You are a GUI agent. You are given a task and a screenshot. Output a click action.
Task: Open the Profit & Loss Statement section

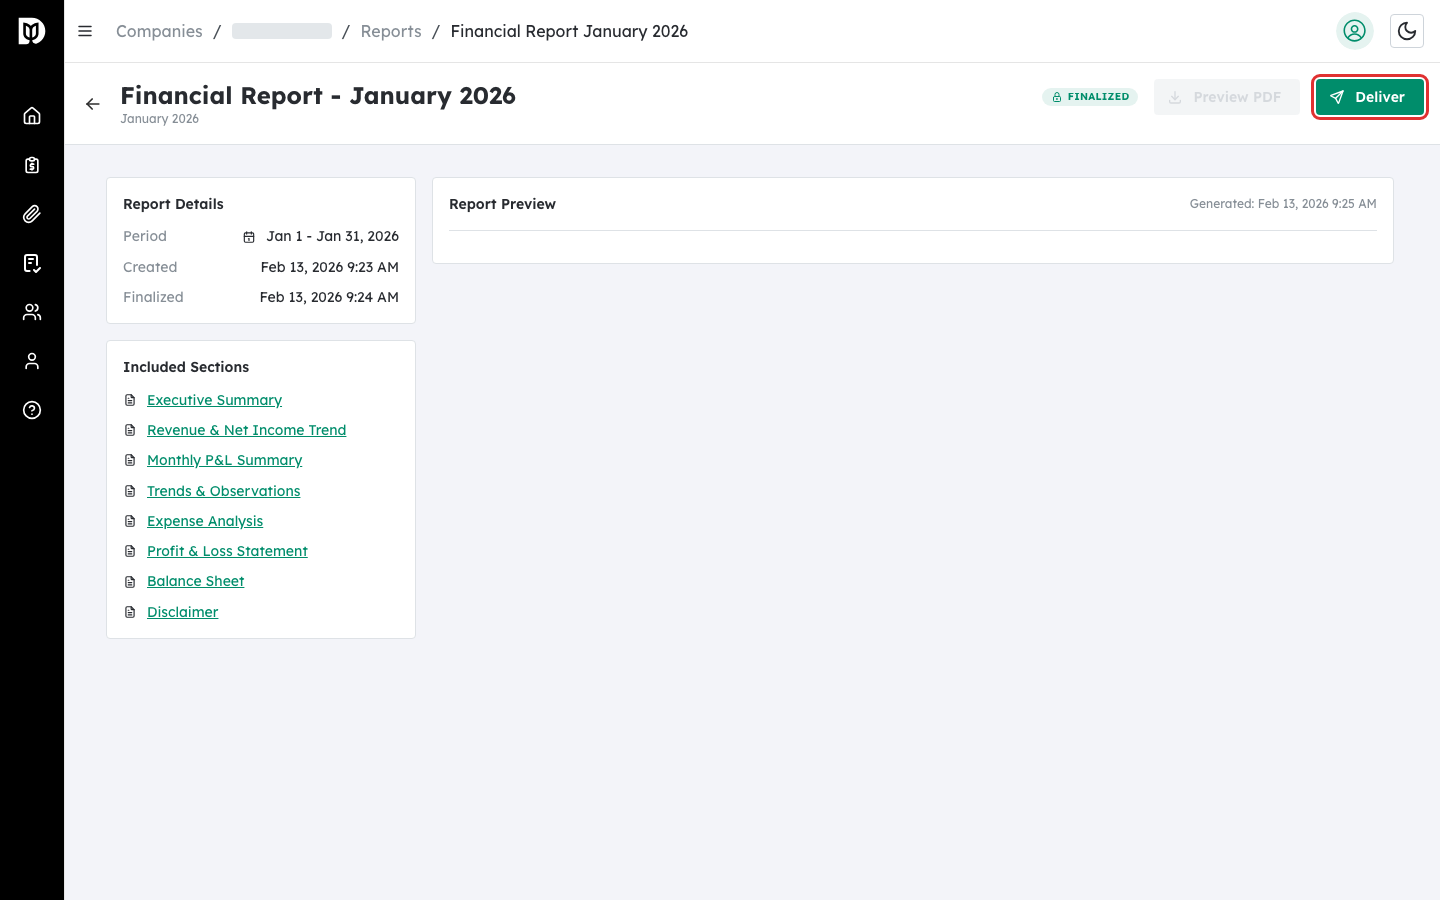pyautogui.click(x=227, y=550)
